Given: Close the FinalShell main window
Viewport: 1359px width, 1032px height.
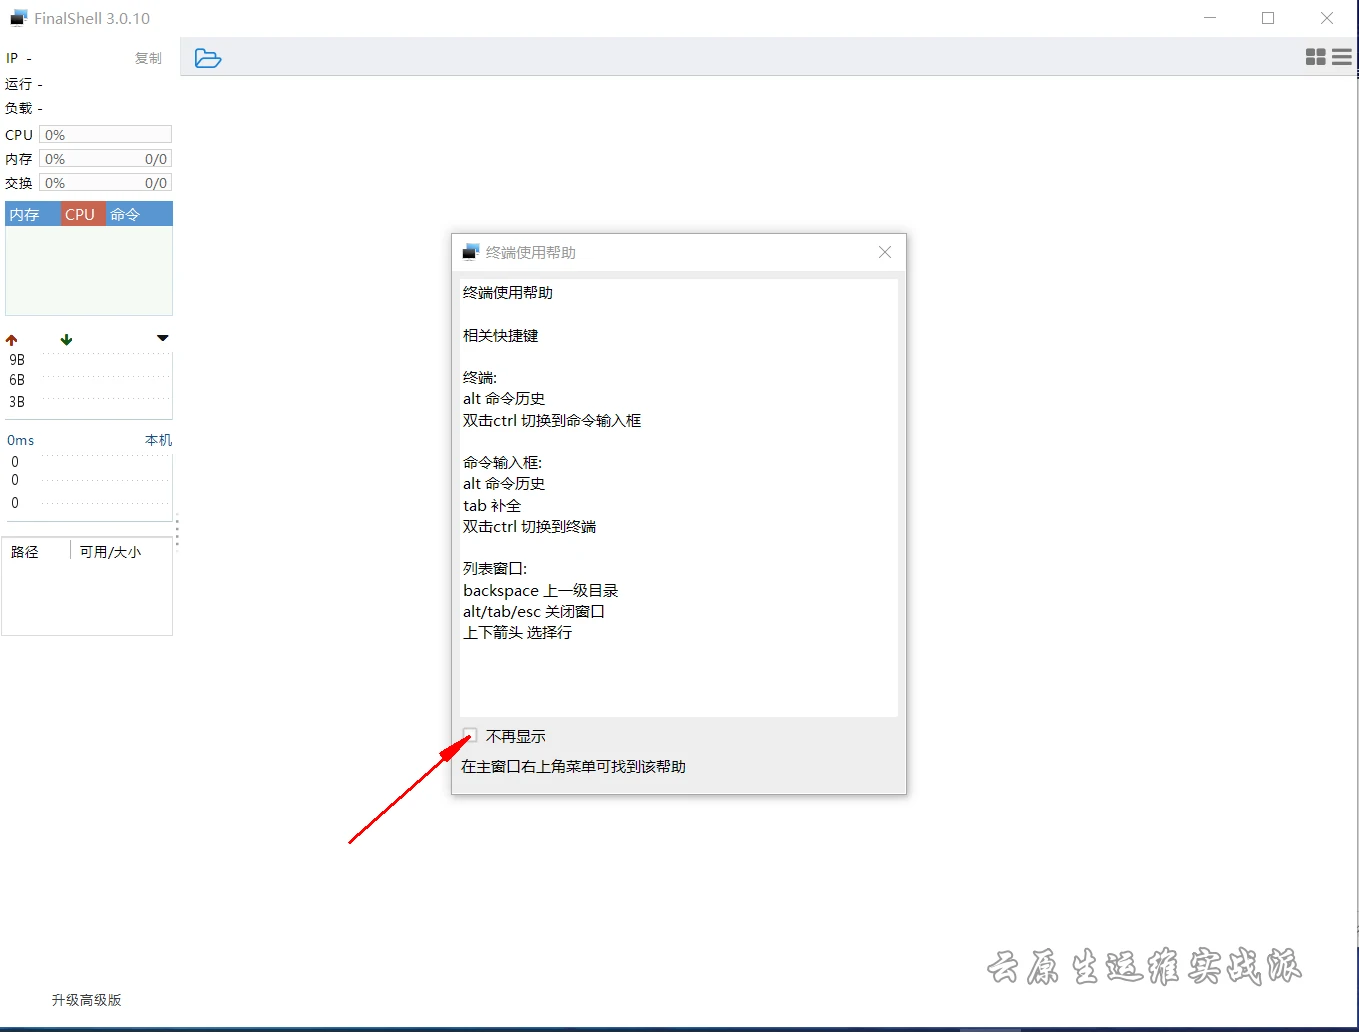Looking at the screenshot, I should tap(1327, 18).
